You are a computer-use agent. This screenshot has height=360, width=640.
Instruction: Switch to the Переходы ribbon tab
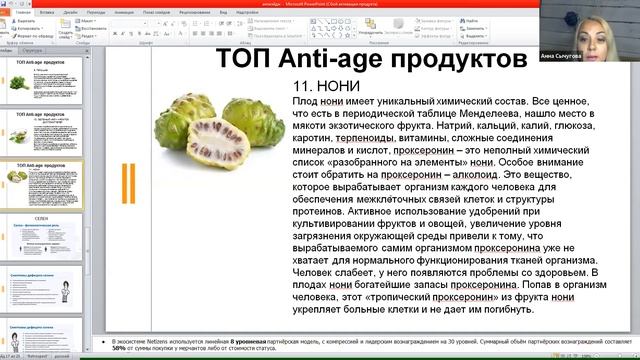click(96, 13)
